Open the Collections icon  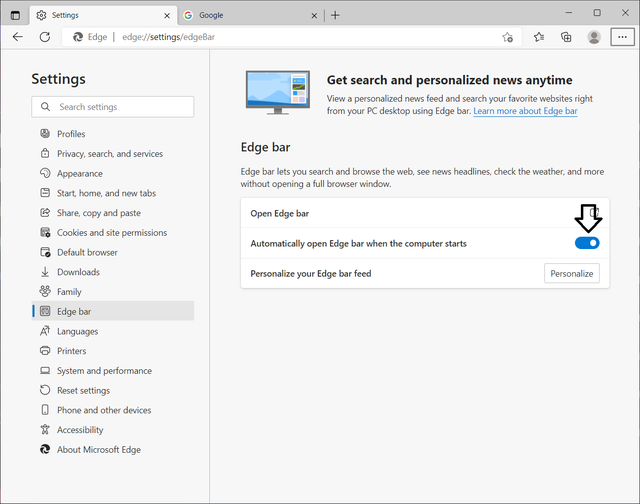click(566, 37)
